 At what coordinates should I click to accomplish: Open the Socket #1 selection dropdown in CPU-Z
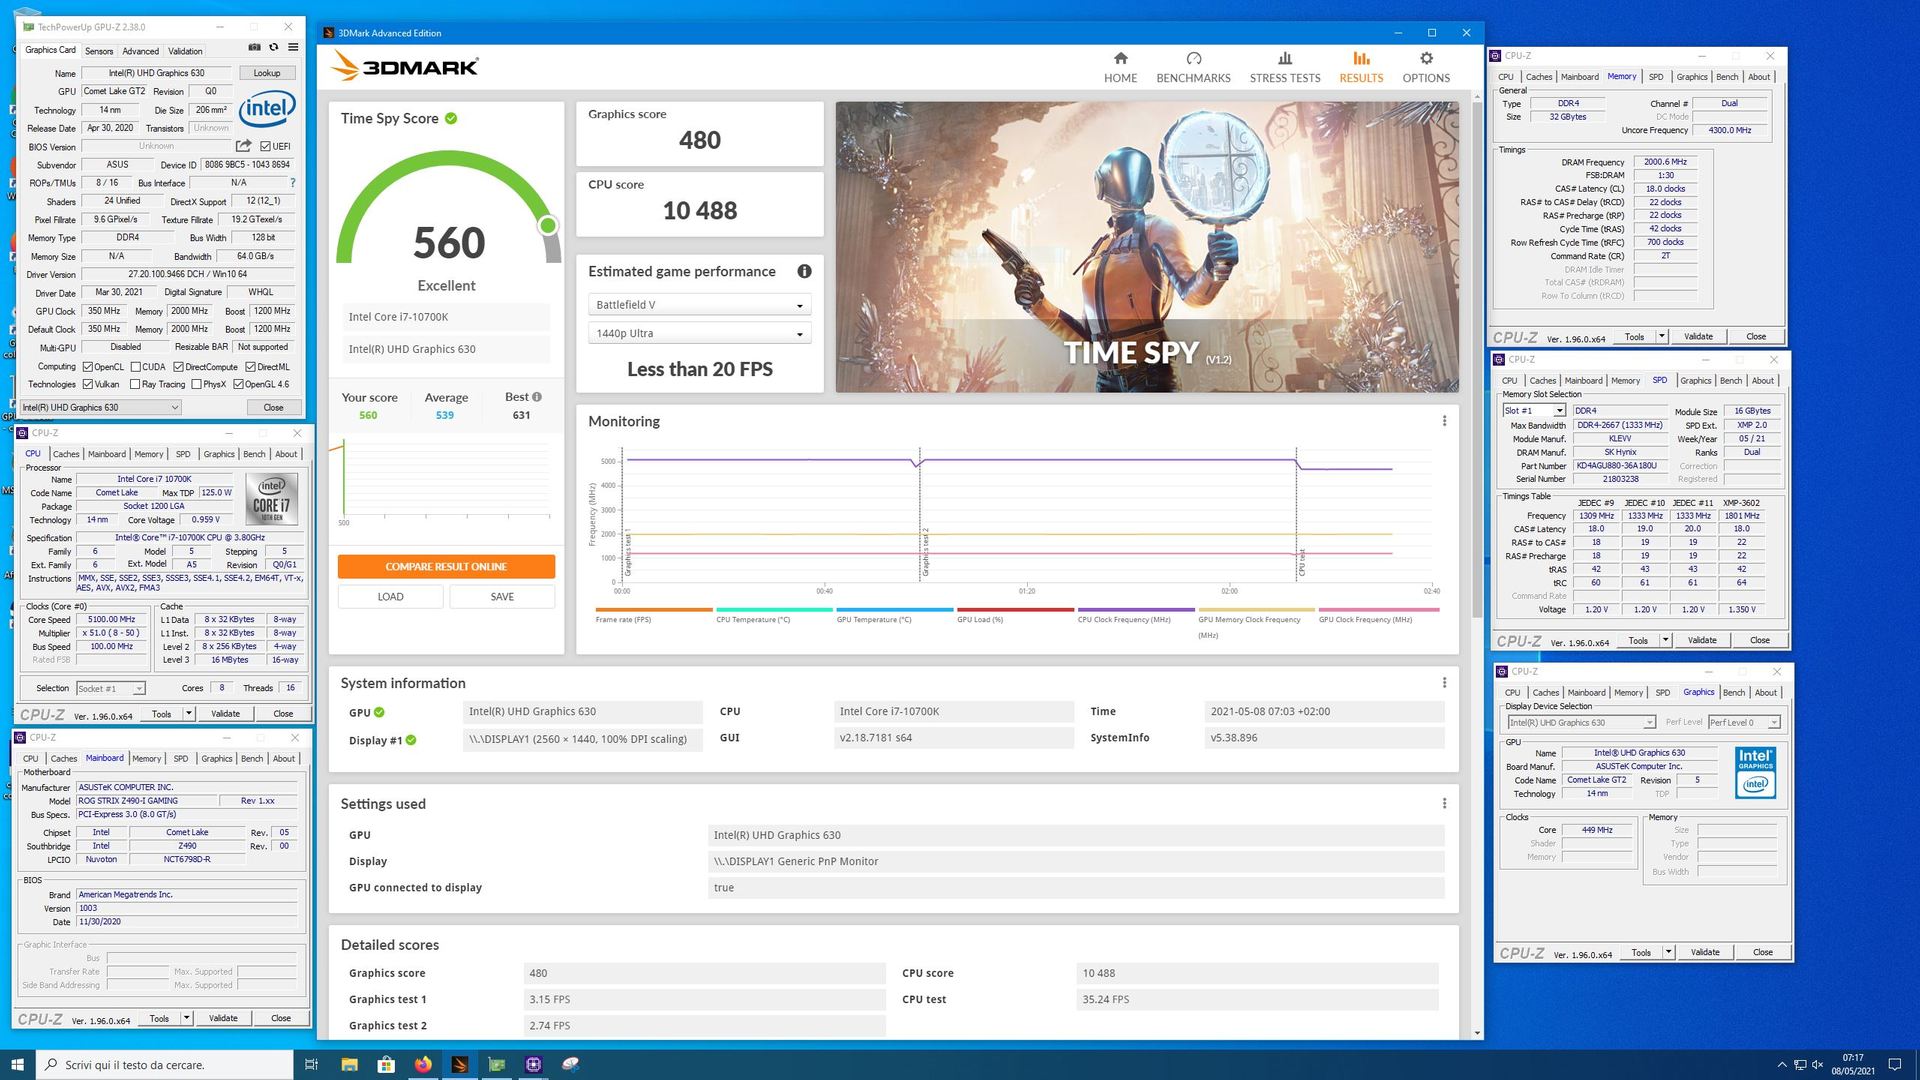111,688
